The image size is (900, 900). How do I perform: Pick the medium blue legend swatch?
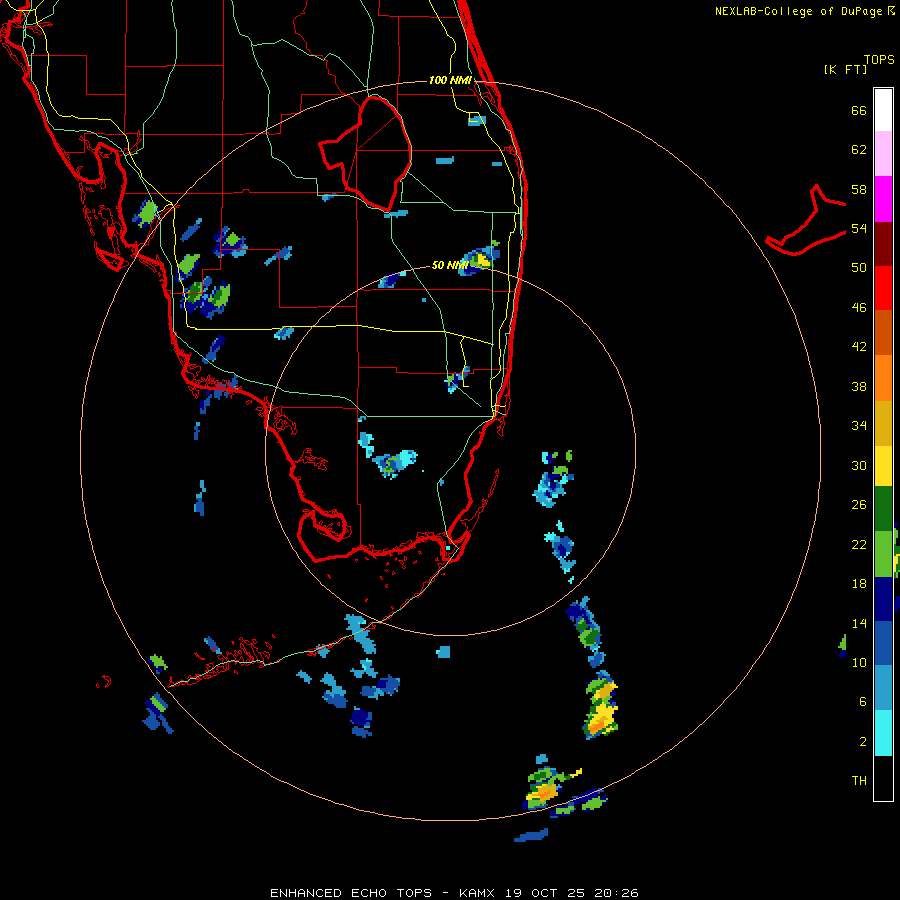coord(883,643)
